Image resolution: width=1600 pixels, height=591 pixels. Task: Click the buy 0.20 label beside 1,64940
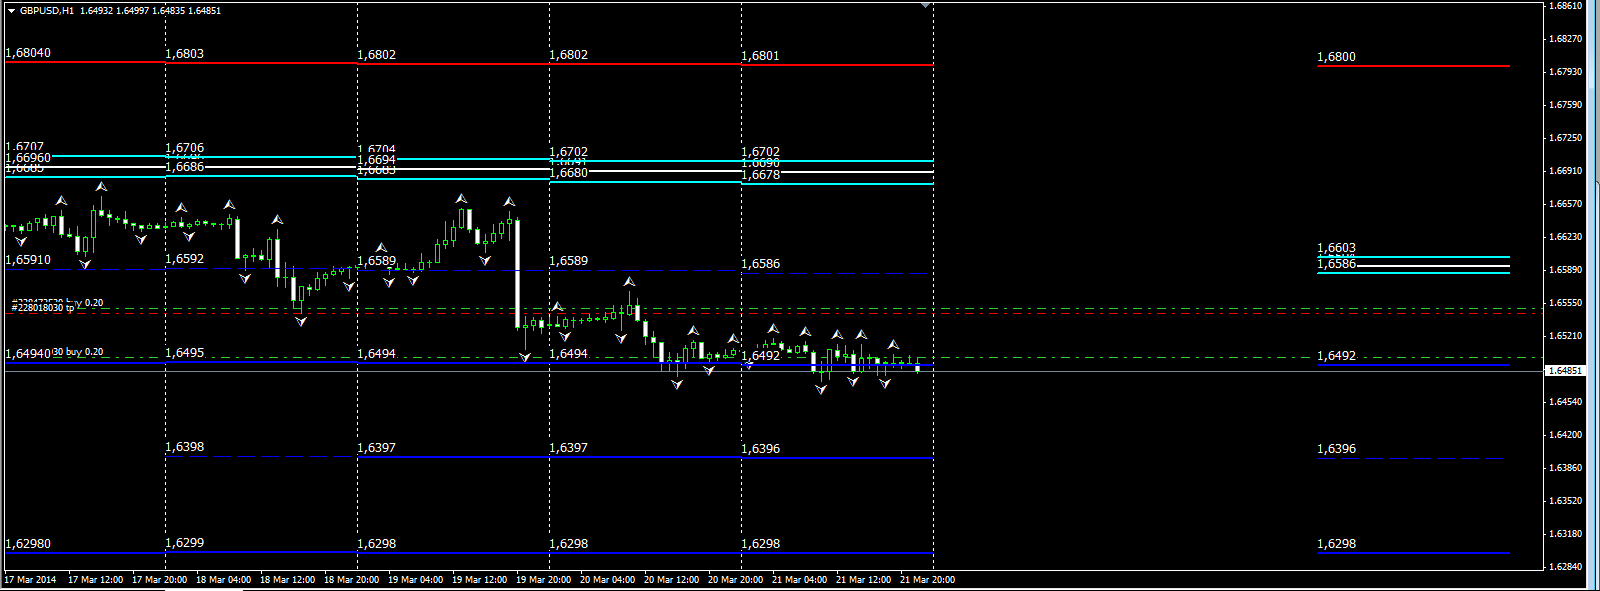[x=84, y=352]
